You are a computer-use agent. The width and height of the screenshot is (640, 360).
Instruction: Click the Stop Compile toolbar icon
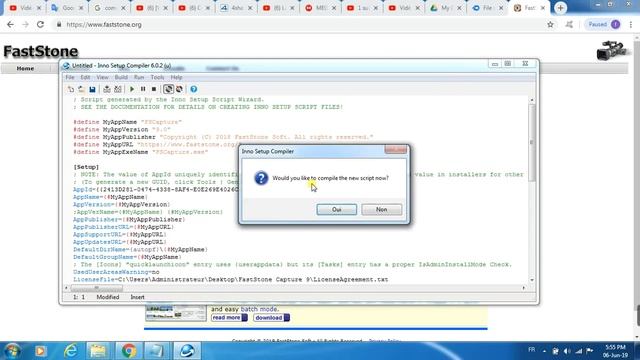coord(118,89)
